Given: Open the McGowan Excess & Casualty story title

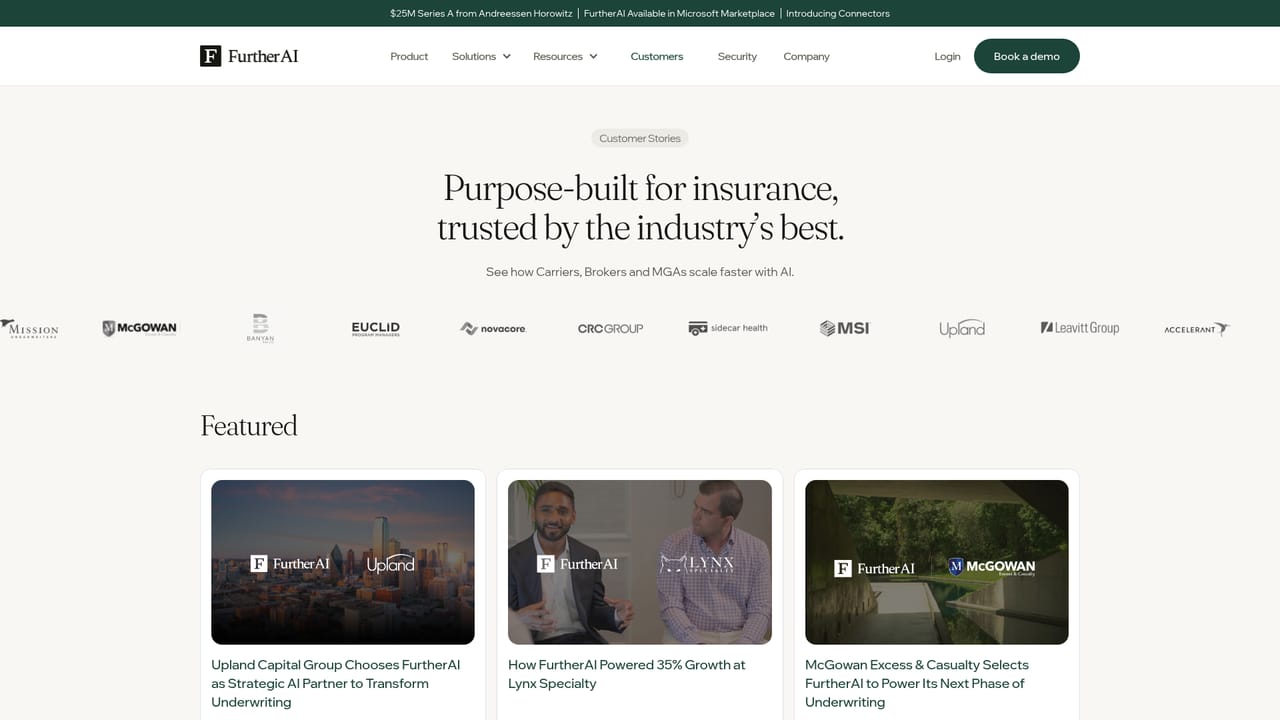Looking at the screenshot, I should click(917, 683).
